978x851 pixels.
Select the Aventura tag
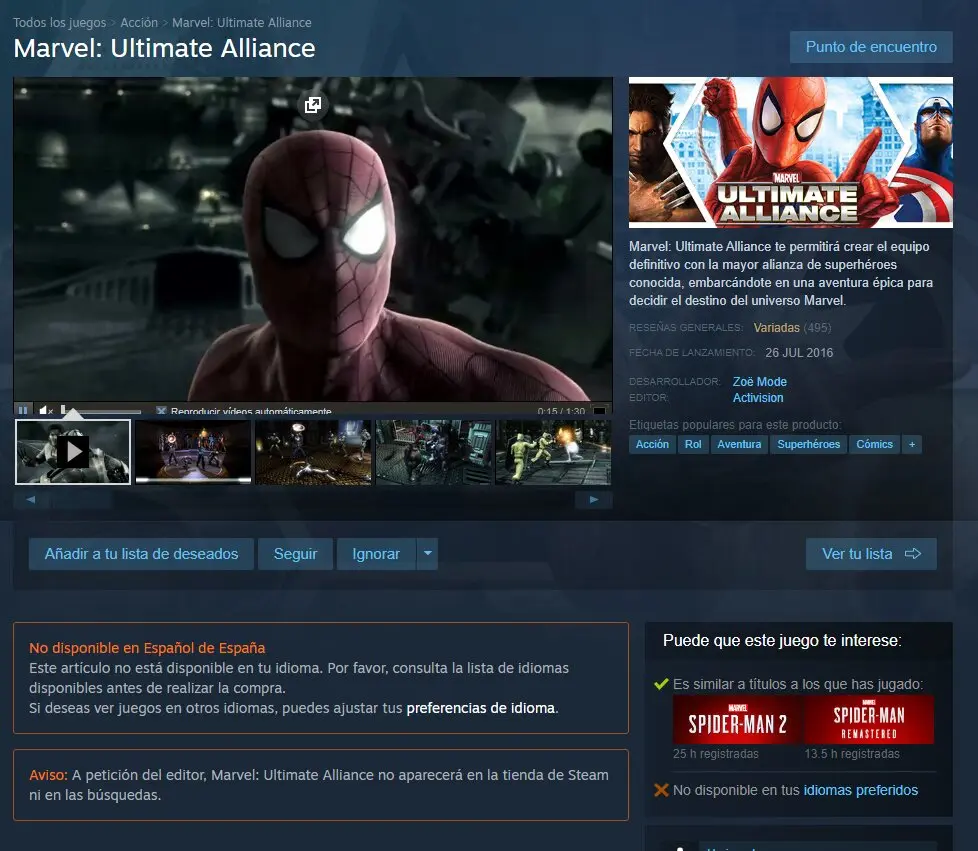(x=739, y=444)
